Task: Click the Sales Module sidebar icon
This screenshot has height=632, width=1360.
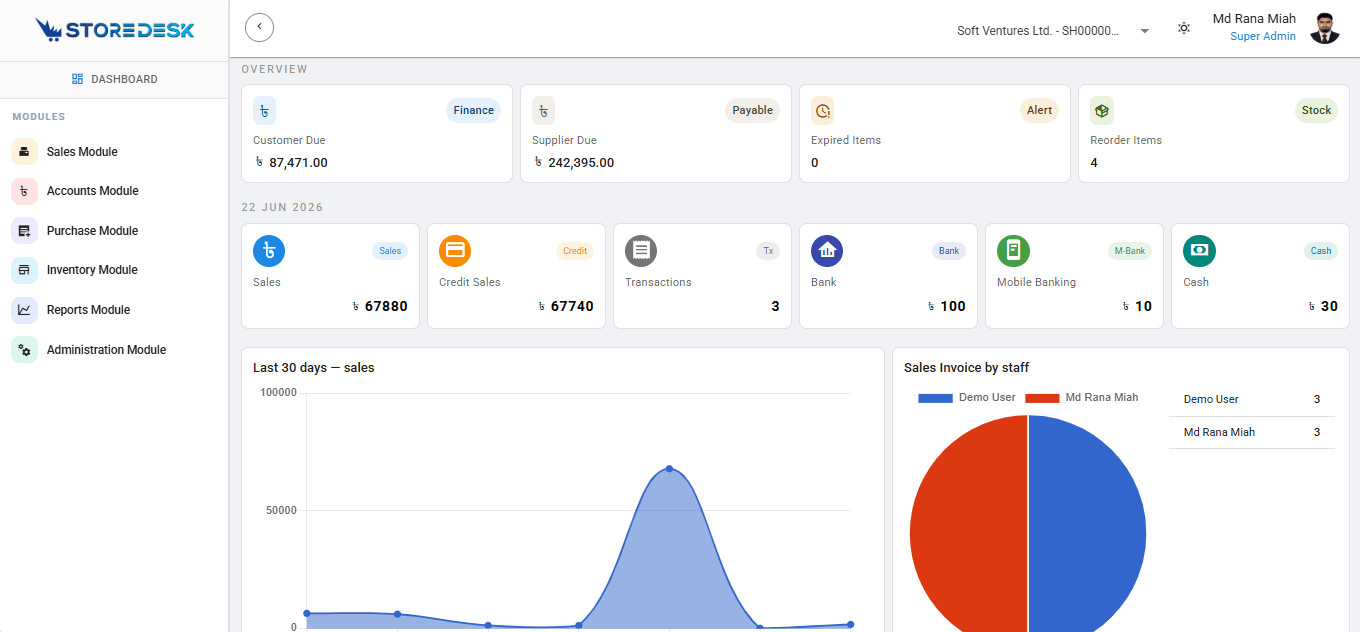Action: pyautogui.click(x=24, y=152)
